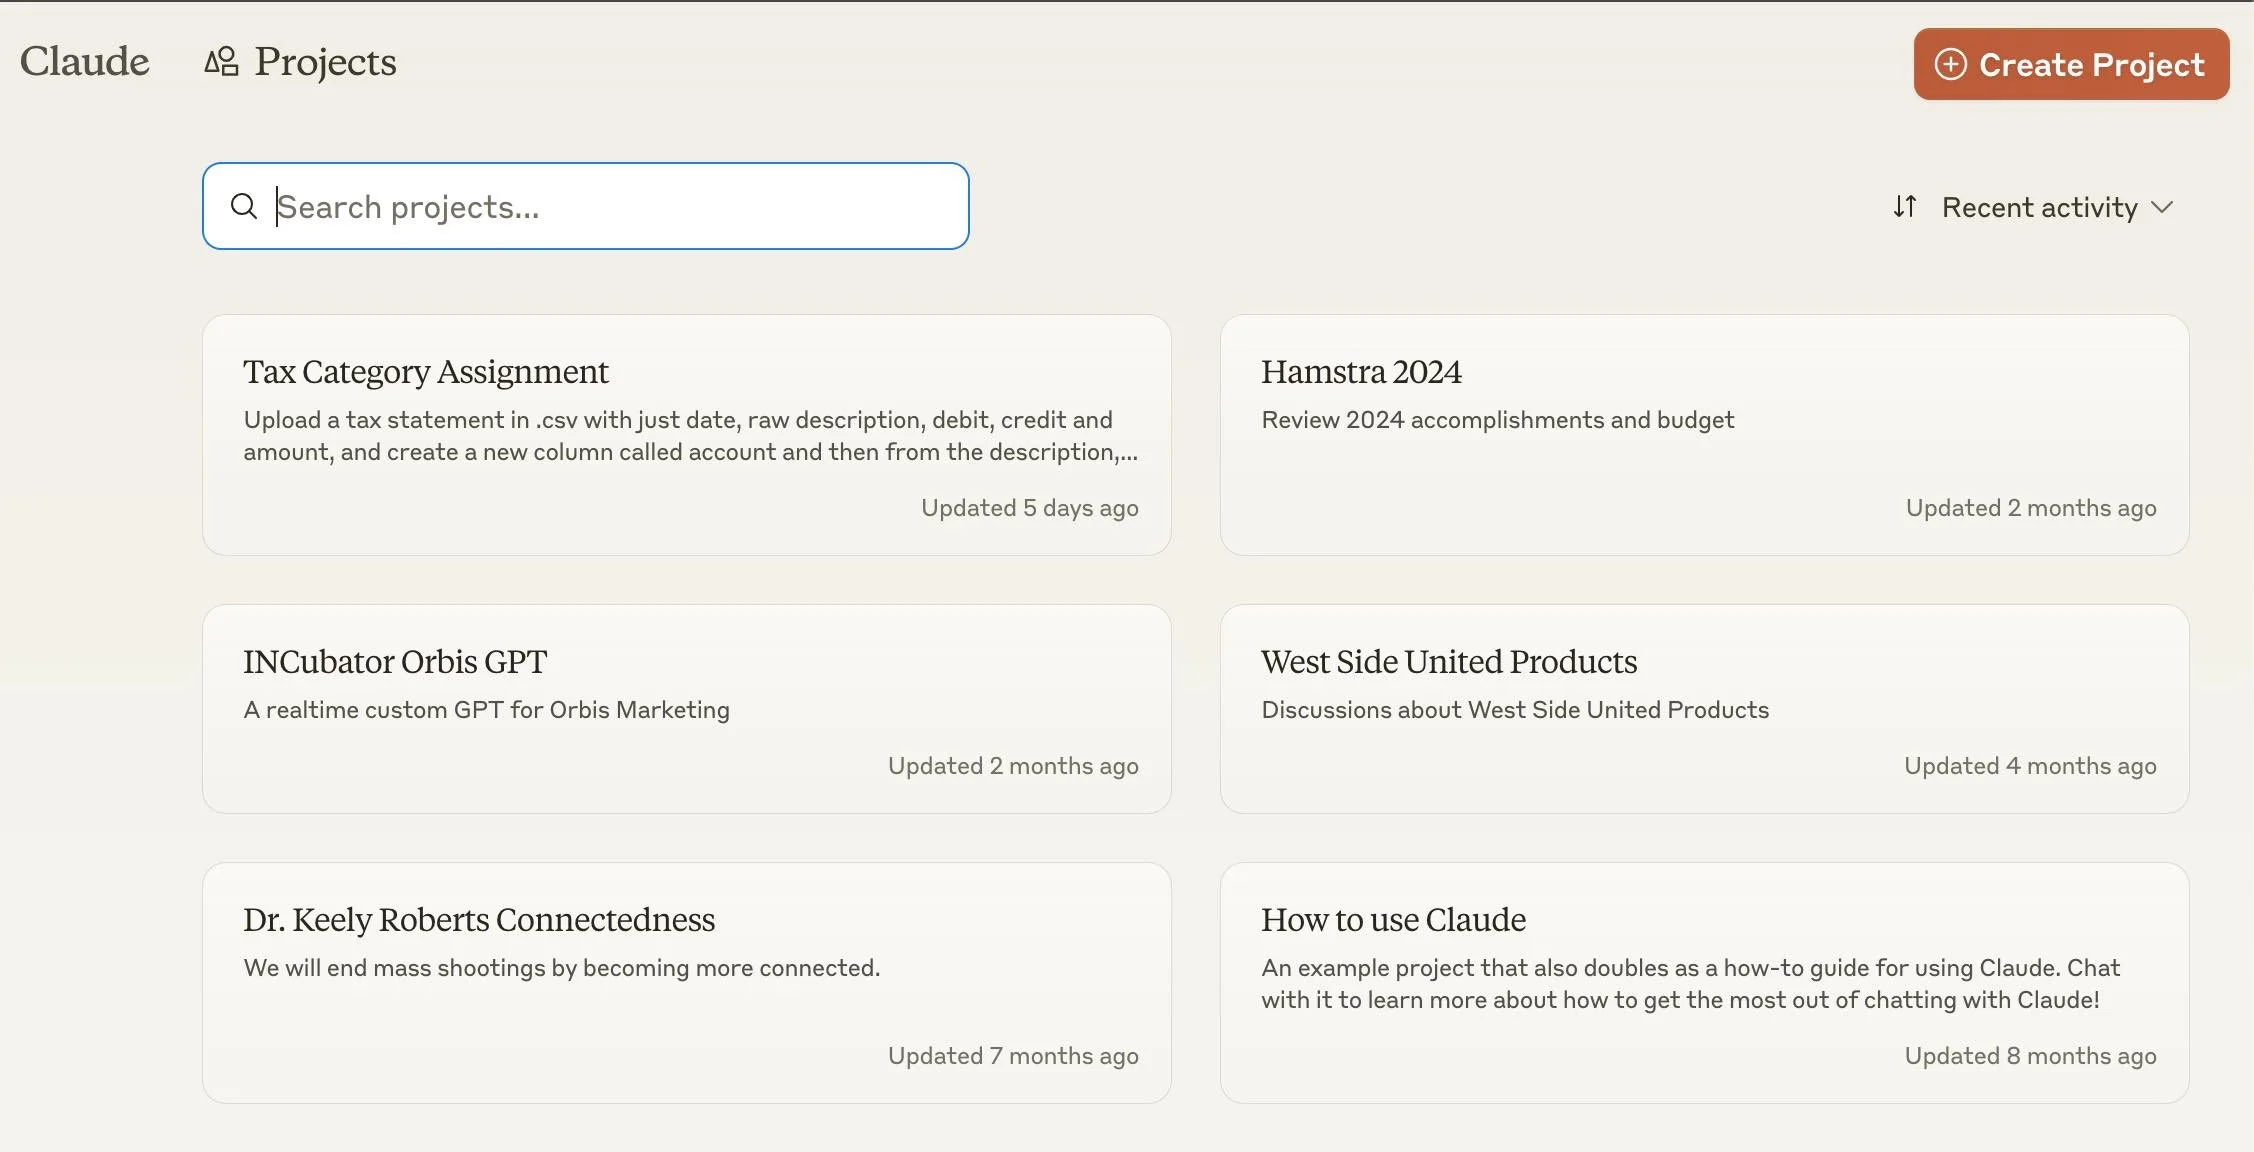The width and height of the screenshot is (2254, 1152).
Task: Open the Recent activity sort dropdown
Action: [2038, 207]
